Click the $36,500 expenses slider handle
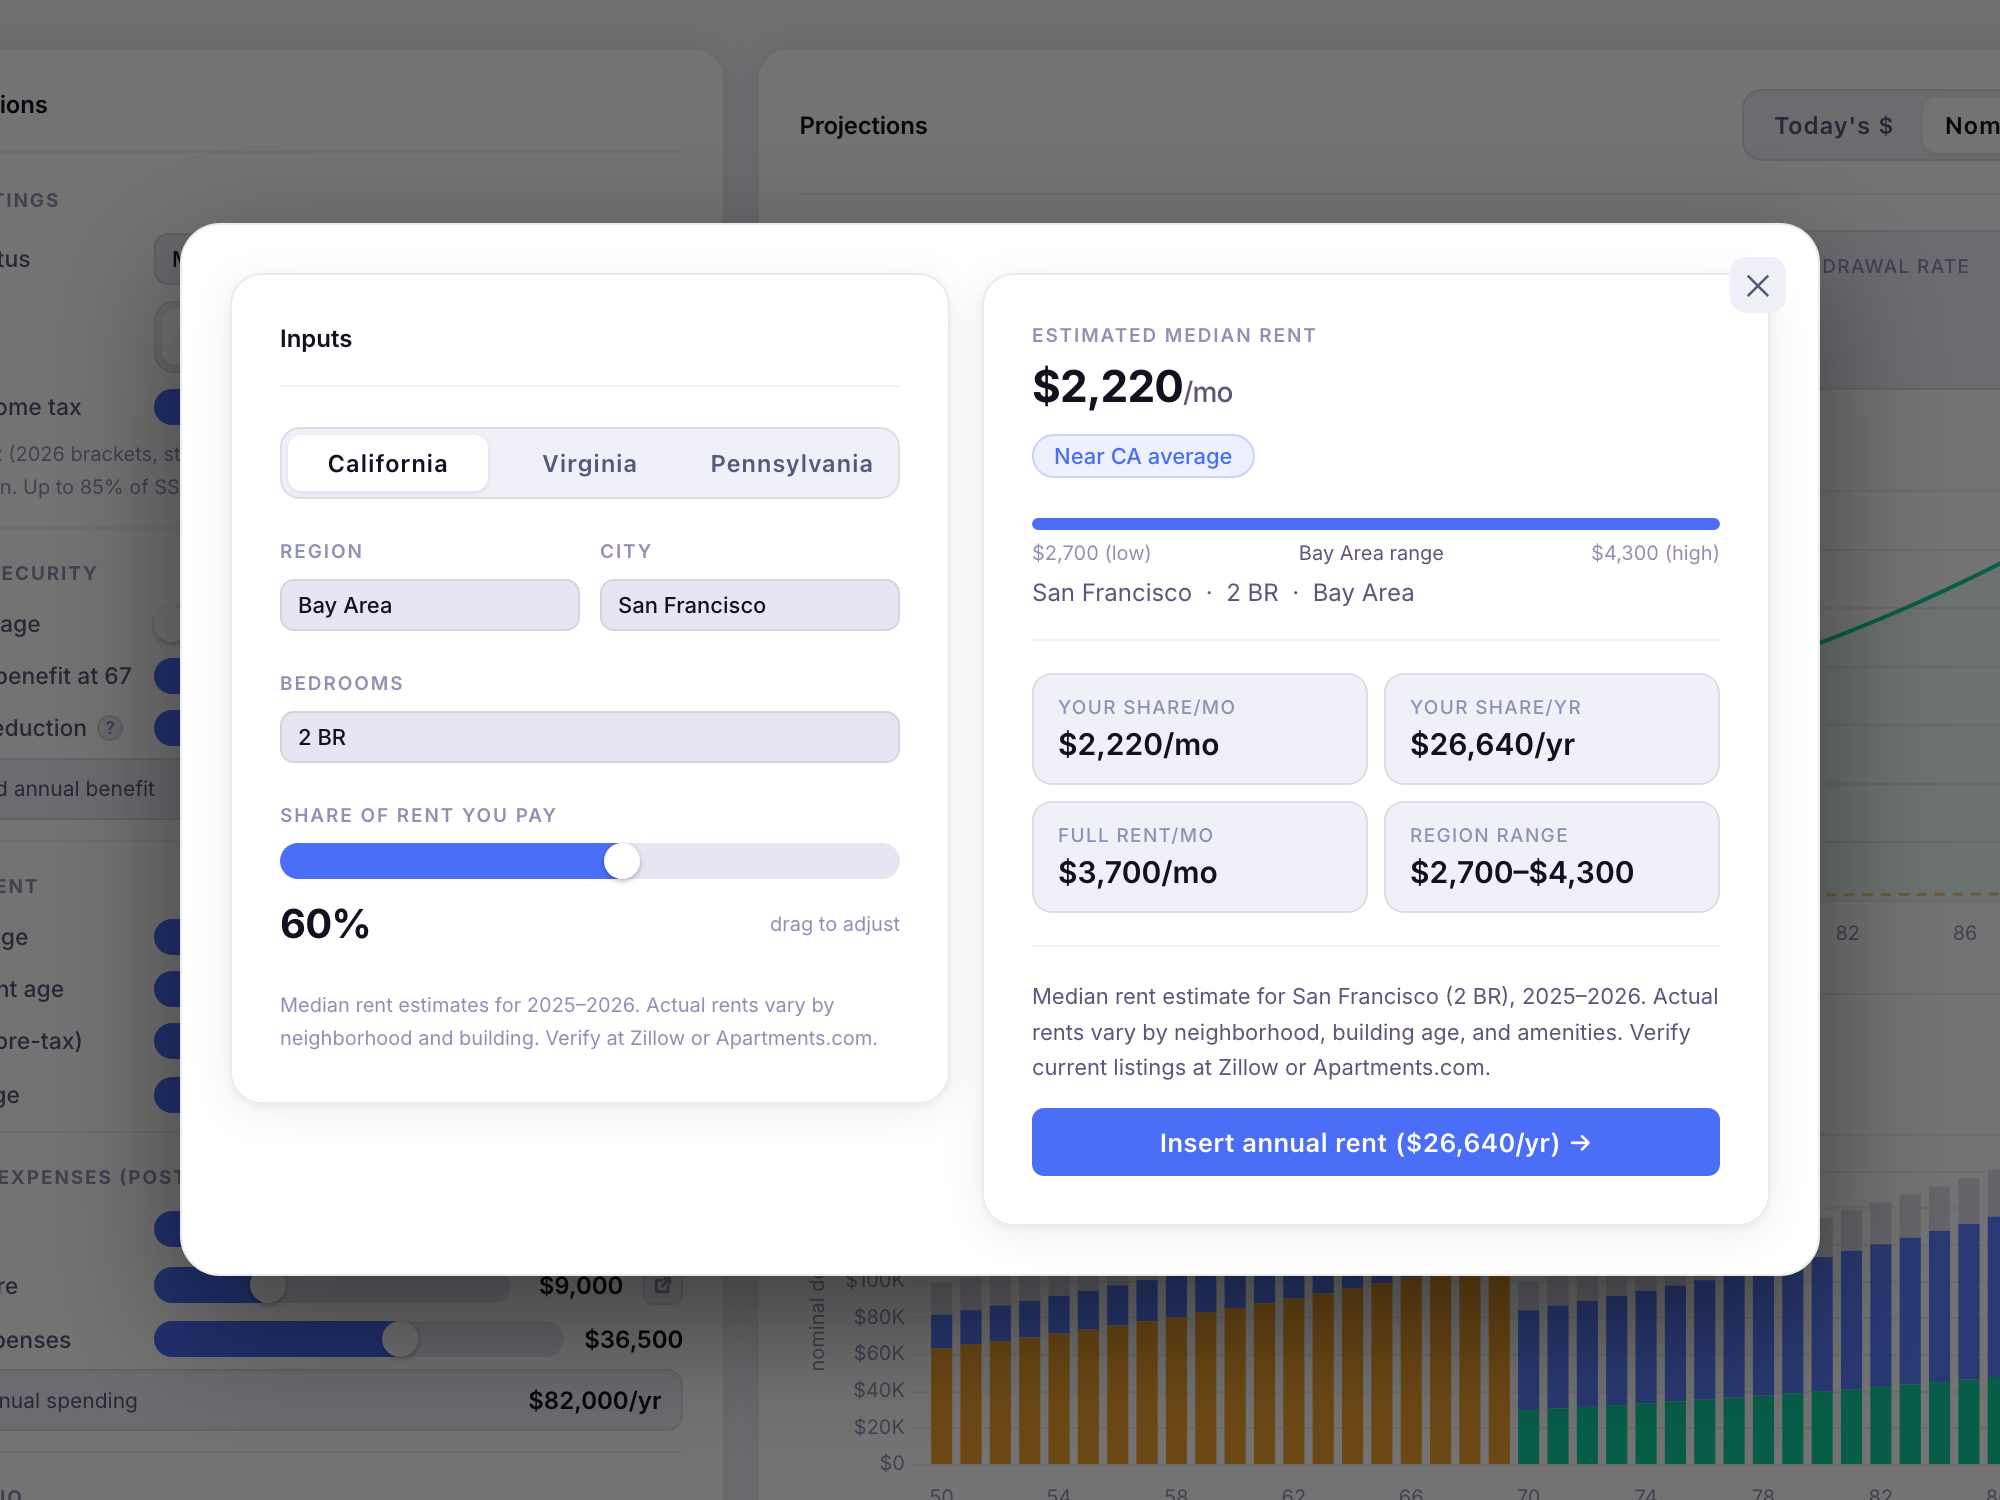 pyautogui.click(x=400, y=1339)
